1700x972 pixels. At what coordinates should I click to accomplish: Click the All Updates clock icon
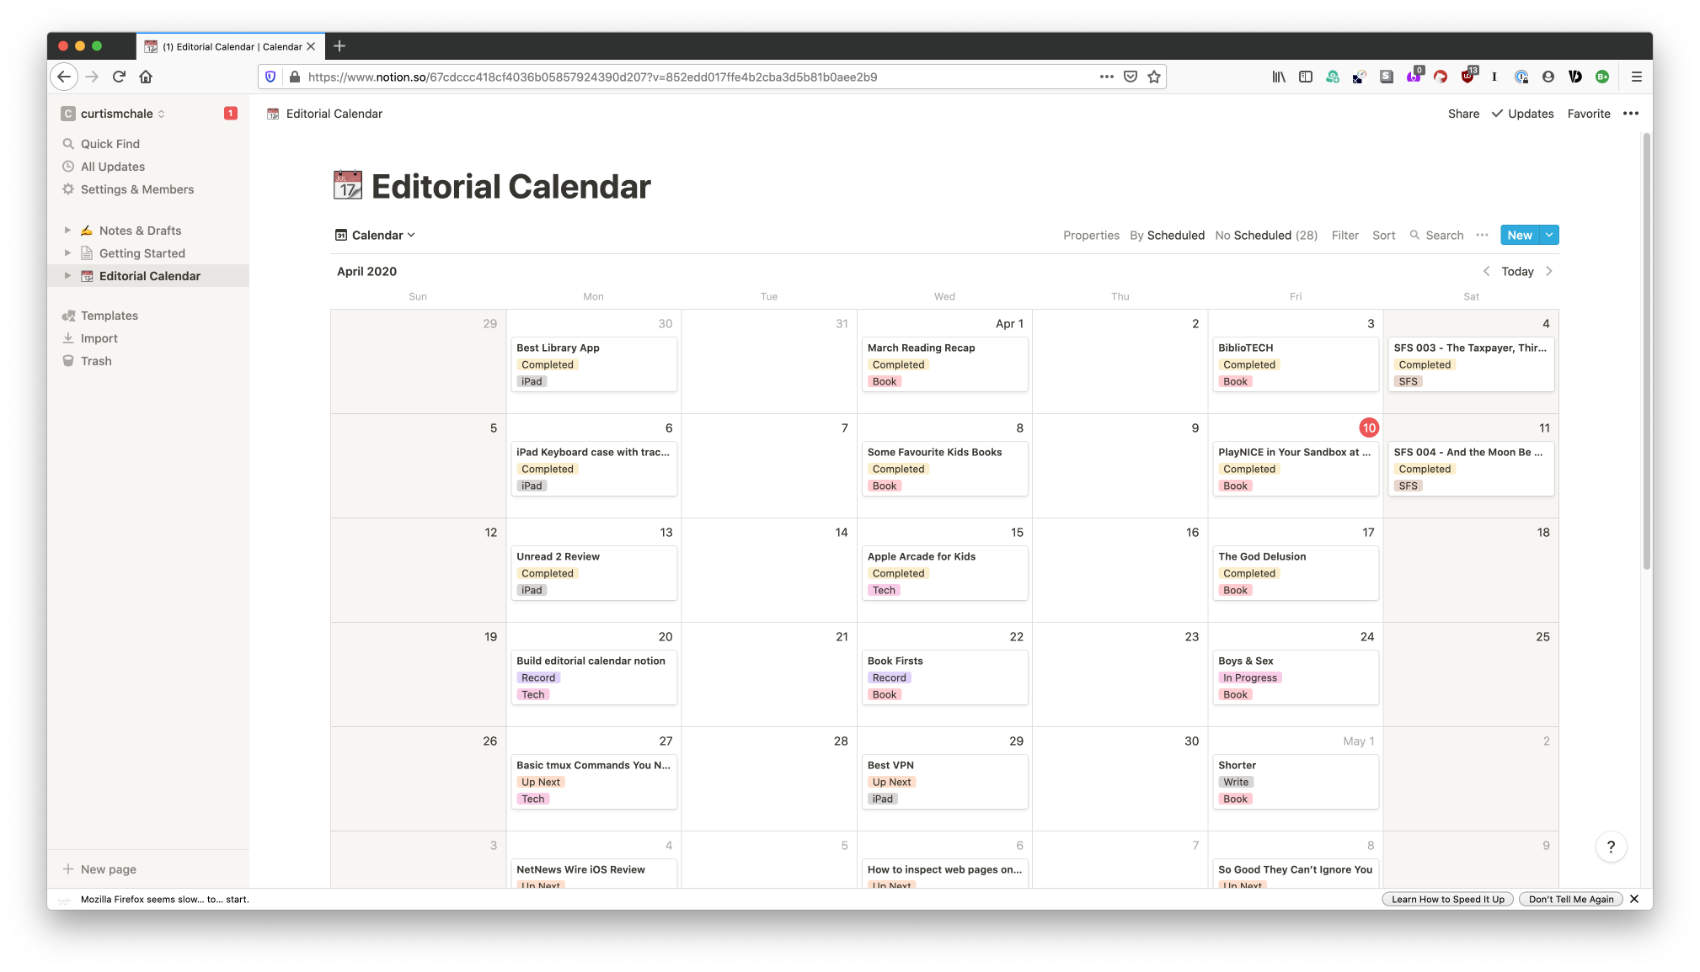pos(67,166)
